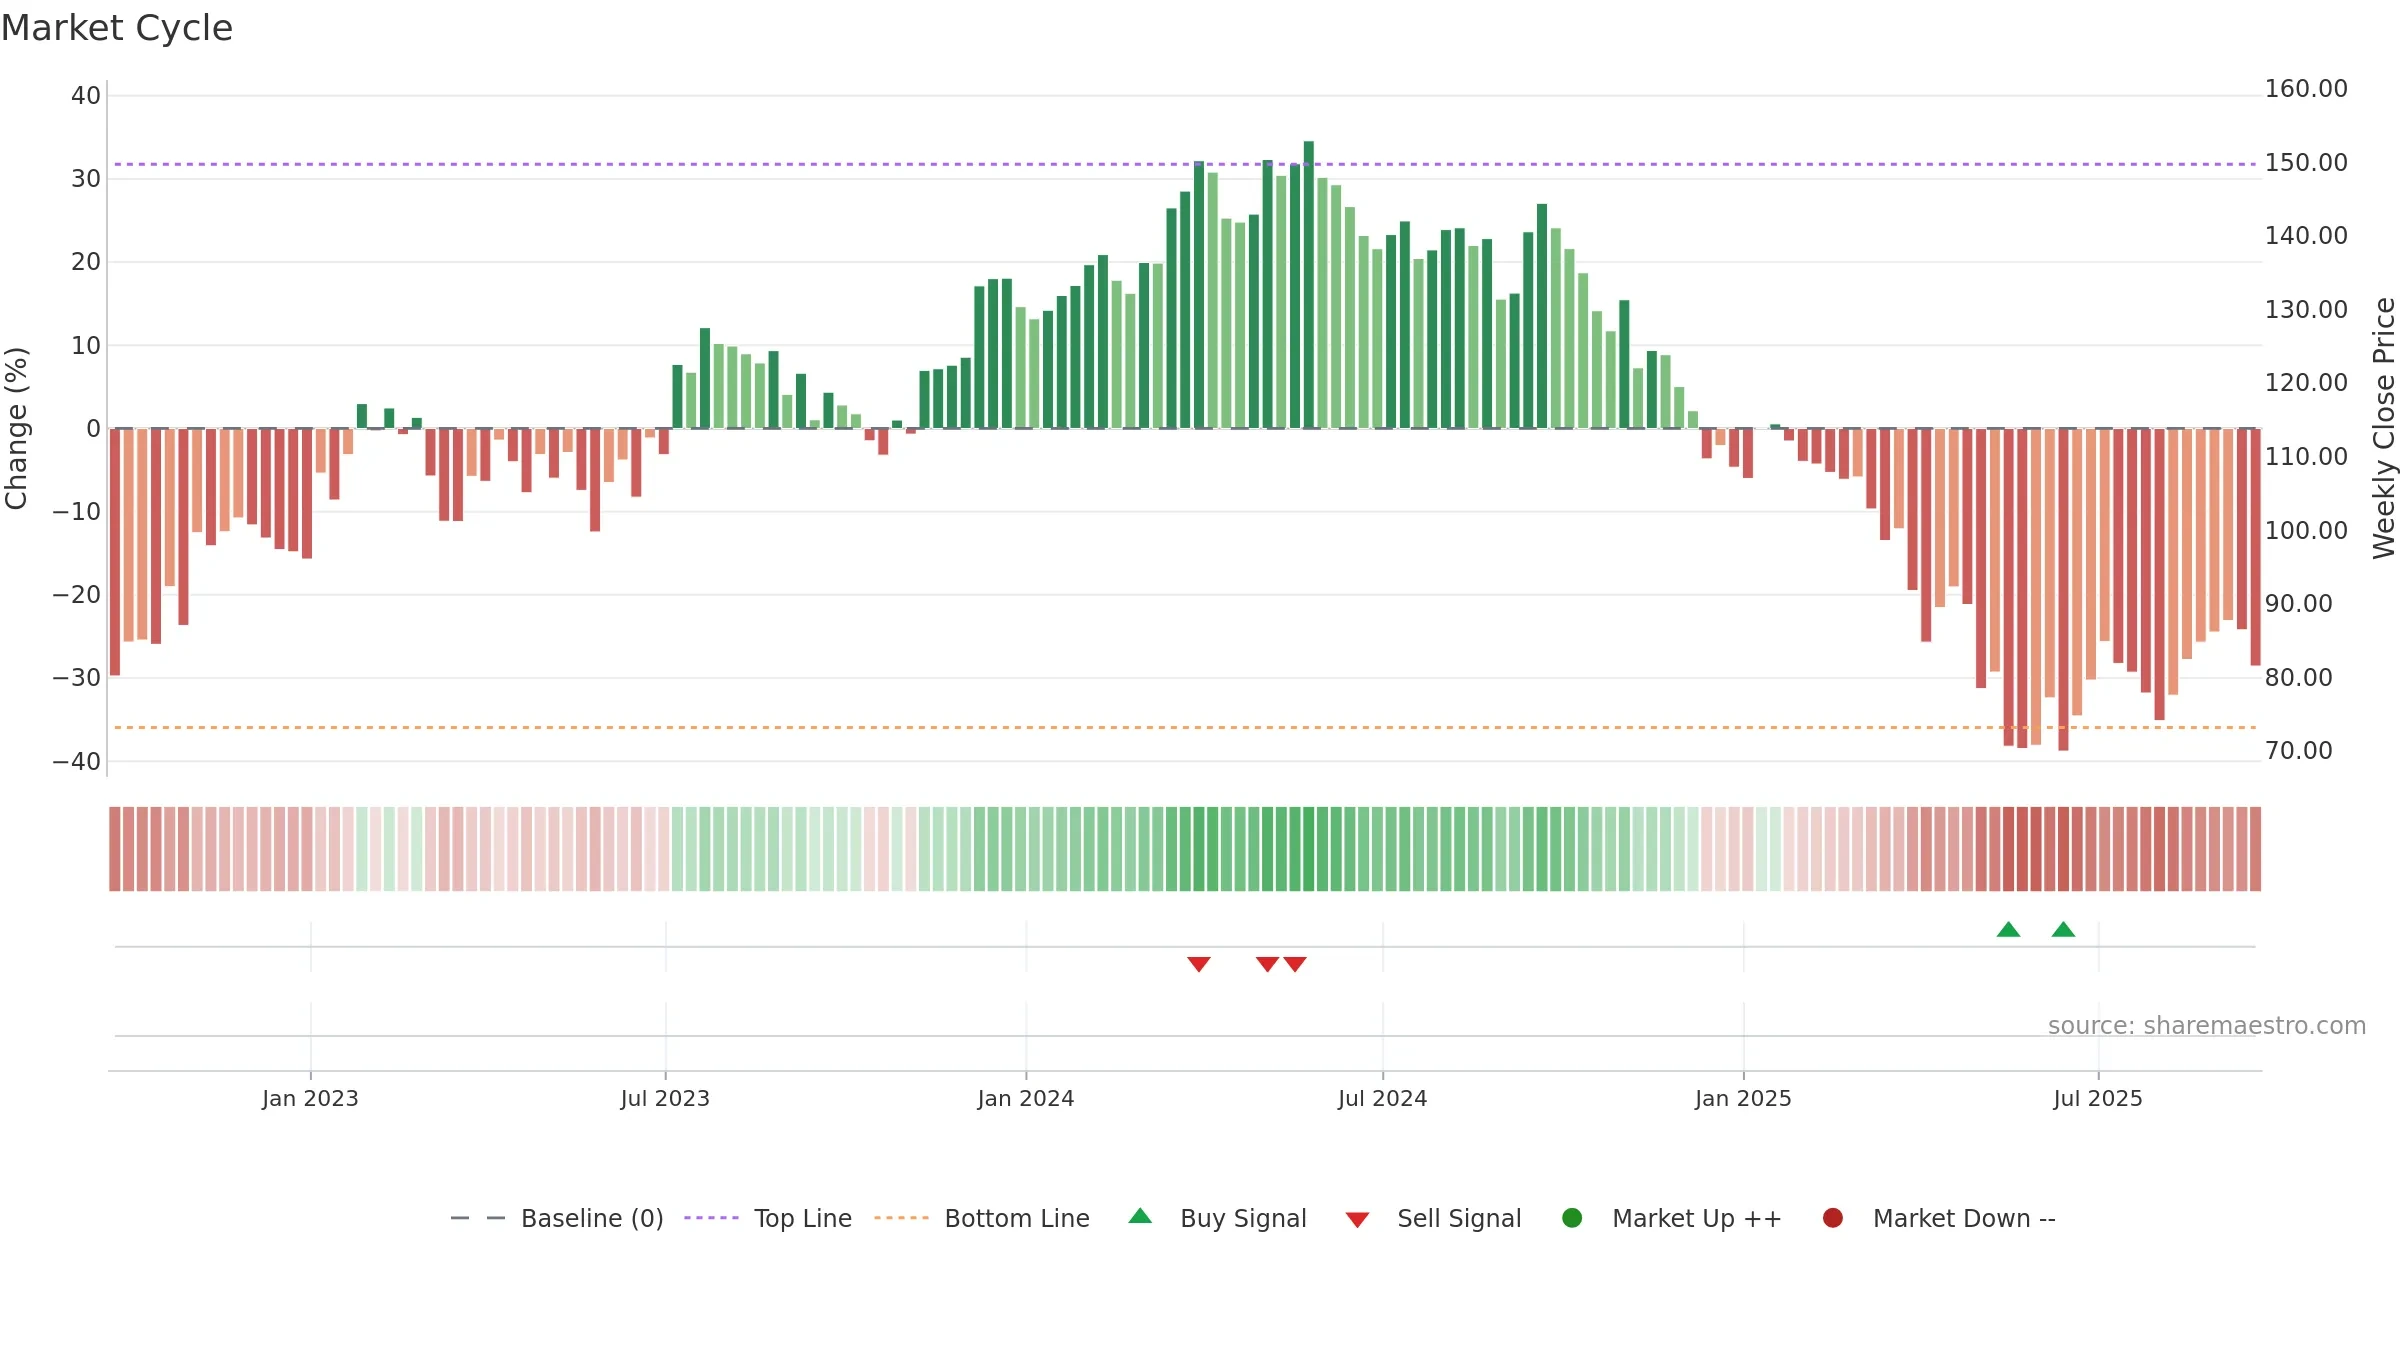Click the Jan 2025 x-axis label
Screen dimensions: 2400x1350
tap(1743, 1099)
